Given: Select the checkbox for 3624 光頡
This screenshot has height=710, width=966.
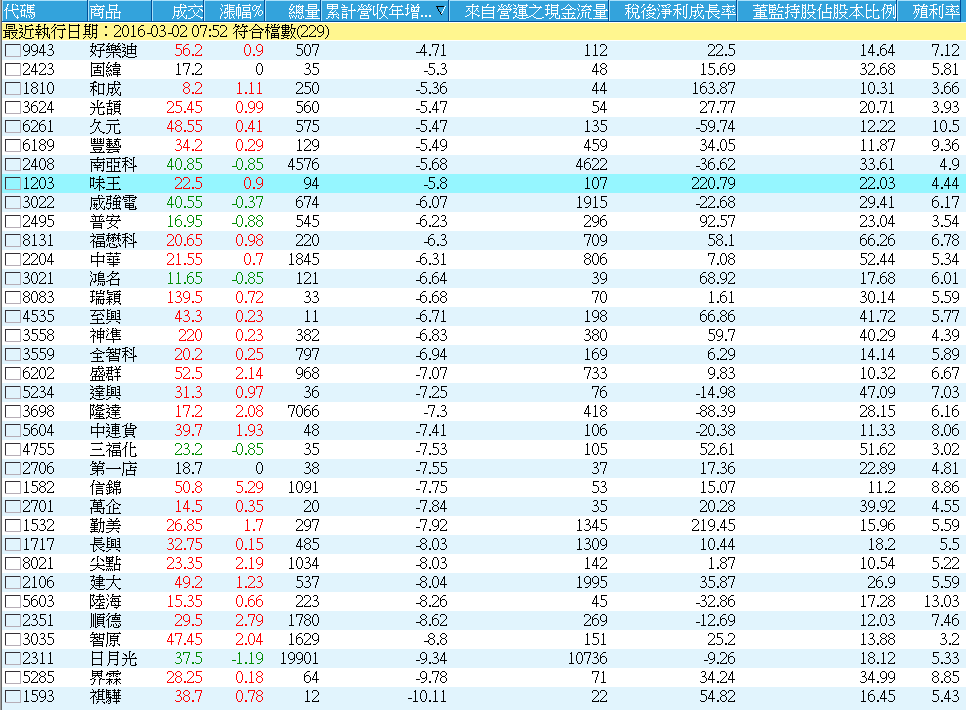Looking at the screenshot, I should (x=12, y=108).
